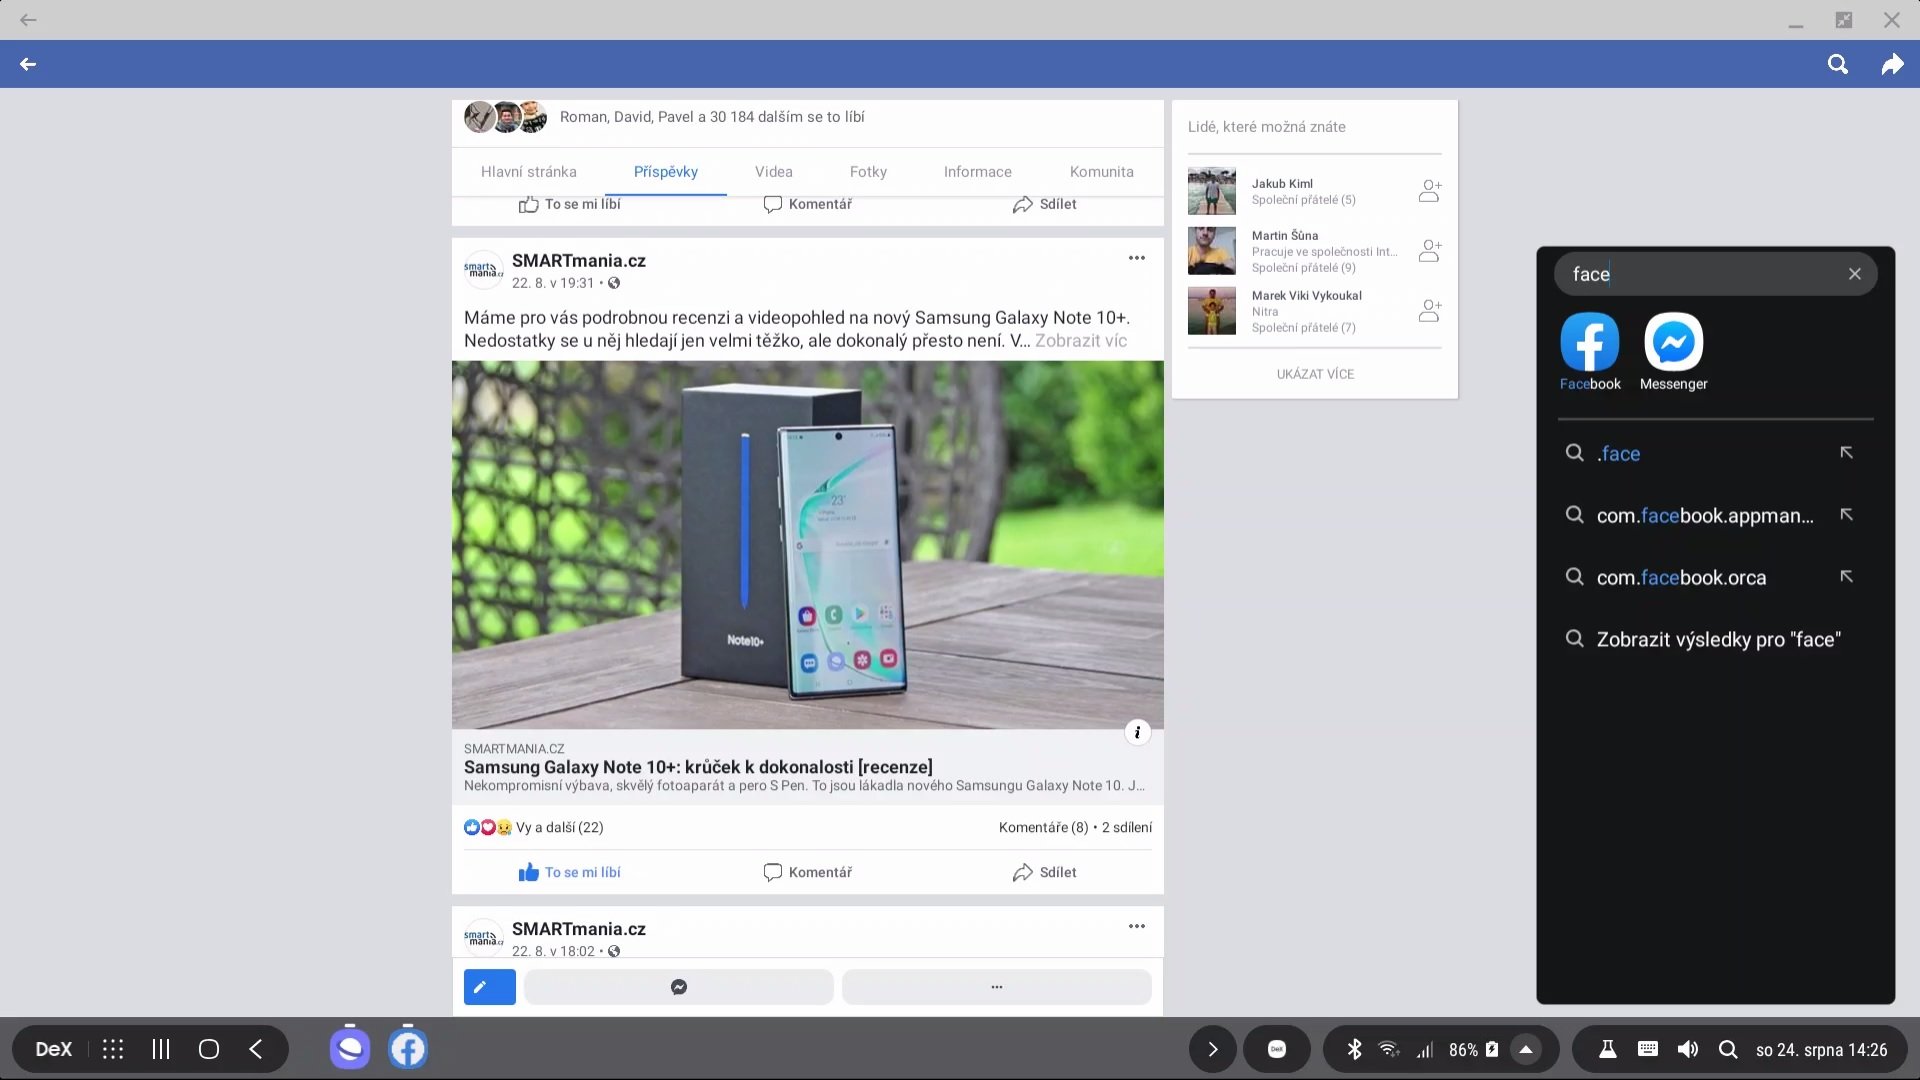Open 'Komentáře (8)' on the post
Image resolution: width=1920 pixels, height=1080 pixels.
click(1043, 827)
